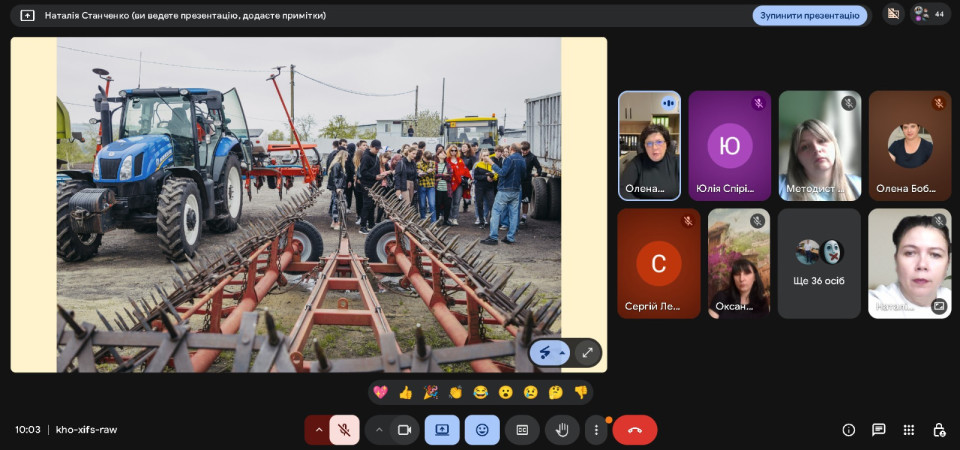
Task: Expand the audio settings chevron
Action: pyautogui.click(x=318, y=430)
